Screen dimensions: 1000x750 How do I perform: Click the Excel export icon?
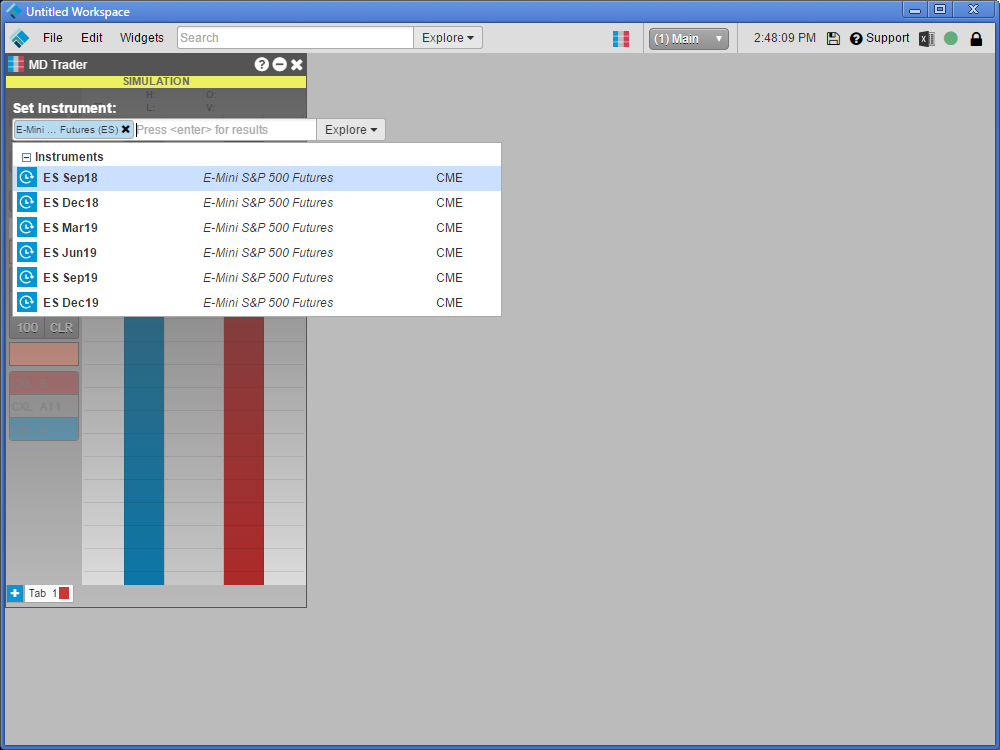(x=927, y=39)
